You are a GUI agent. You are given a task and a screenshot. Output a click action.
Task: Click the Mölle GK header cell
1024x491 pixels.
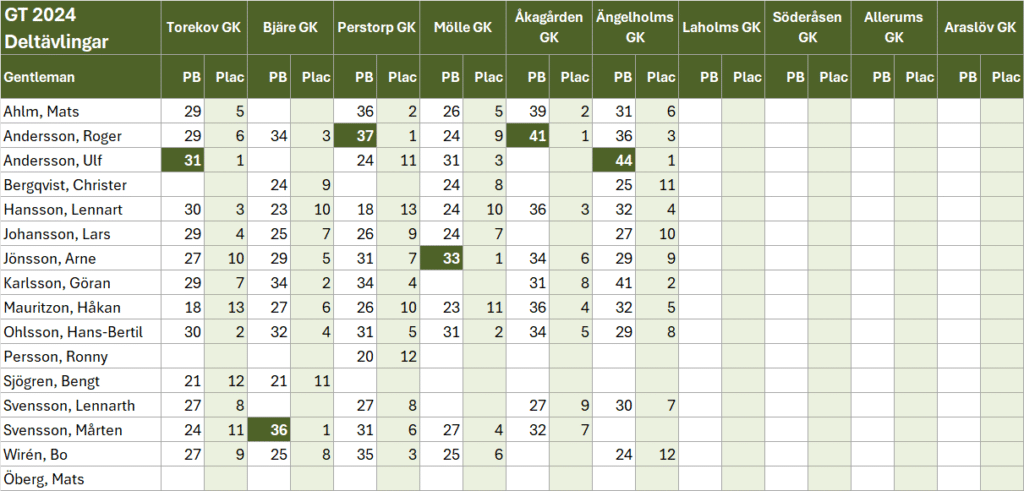pos(462,28)
